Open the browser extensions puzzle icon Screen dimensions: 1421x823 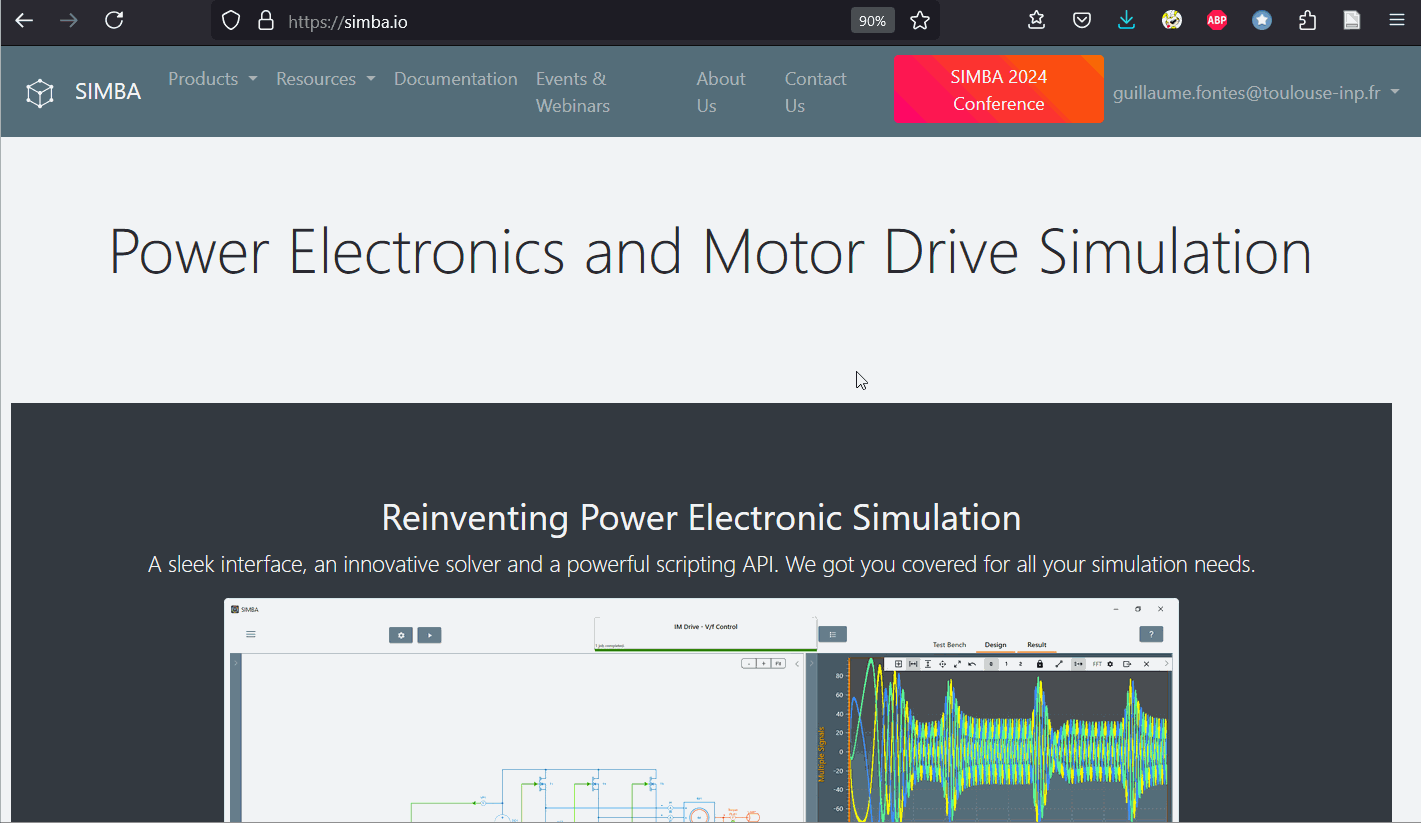click(x=1307, y=20)
